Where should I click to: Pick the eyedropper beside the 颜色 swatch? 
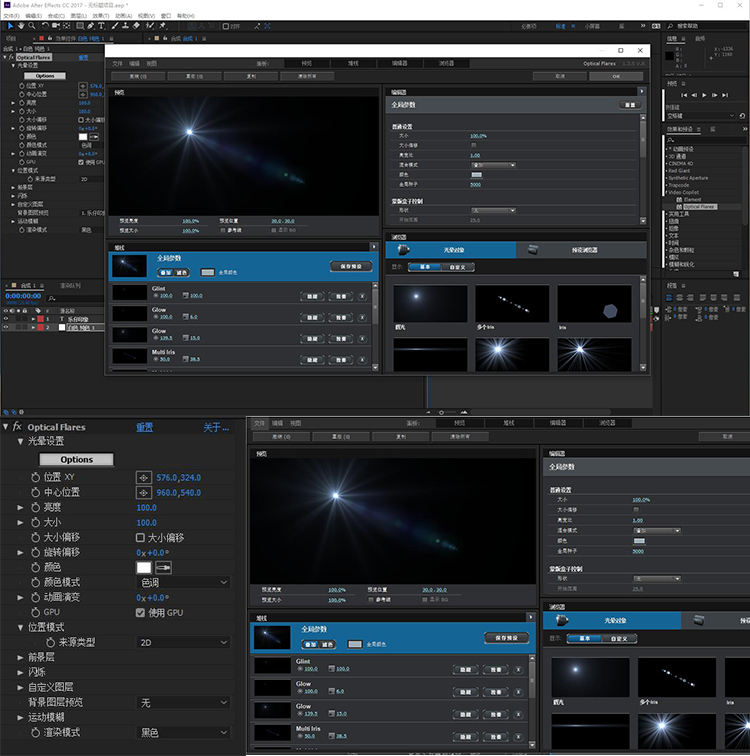coord(162,567)
